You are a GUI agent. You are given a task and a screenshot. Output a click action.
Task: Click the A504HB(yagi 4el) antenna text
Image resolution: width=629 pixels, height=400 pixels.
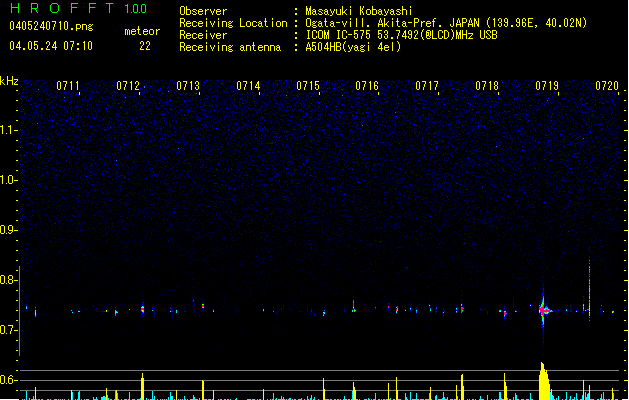point(353,47)
